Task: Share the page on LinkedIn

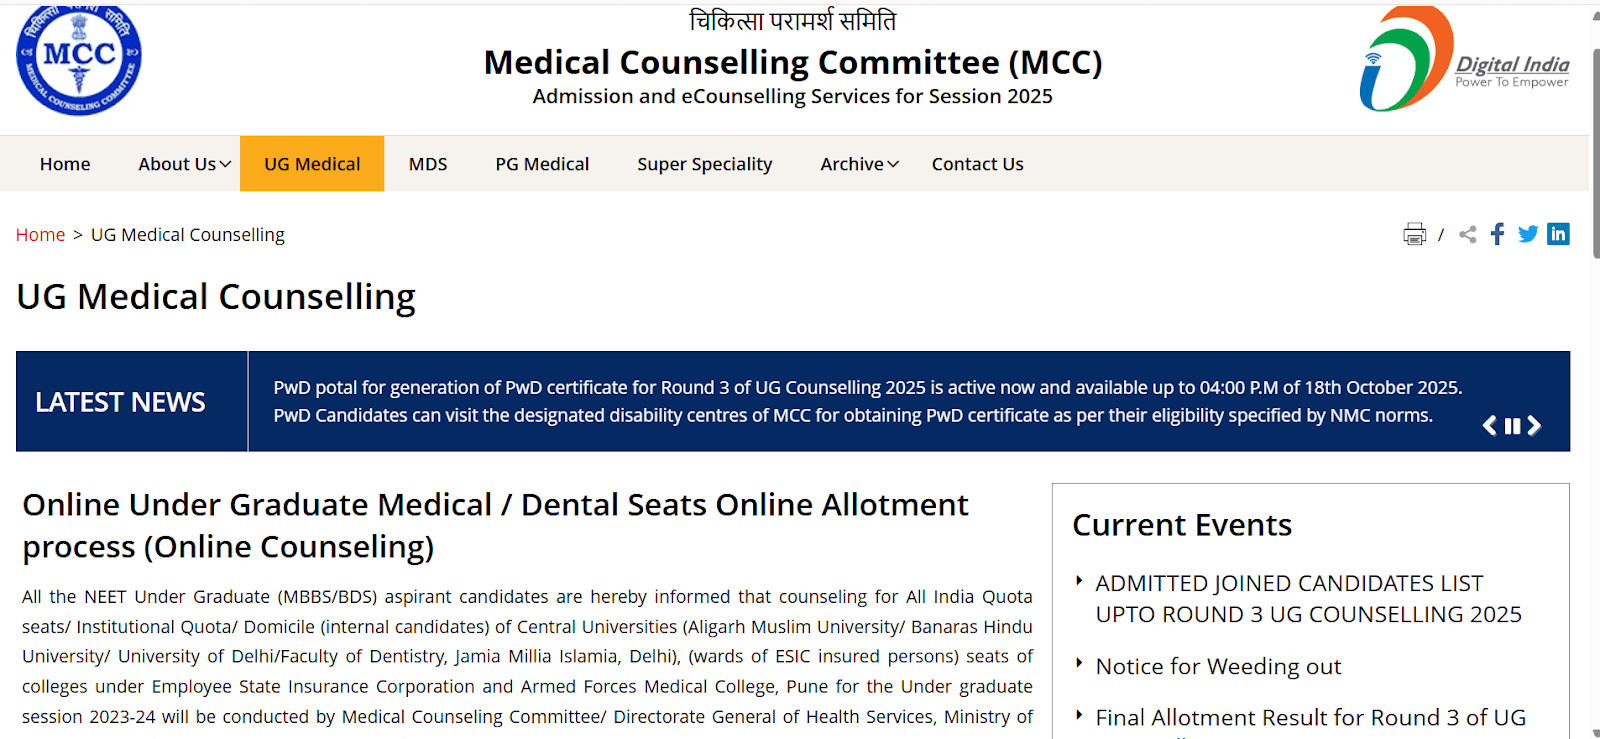Action: click(1558, 233)
